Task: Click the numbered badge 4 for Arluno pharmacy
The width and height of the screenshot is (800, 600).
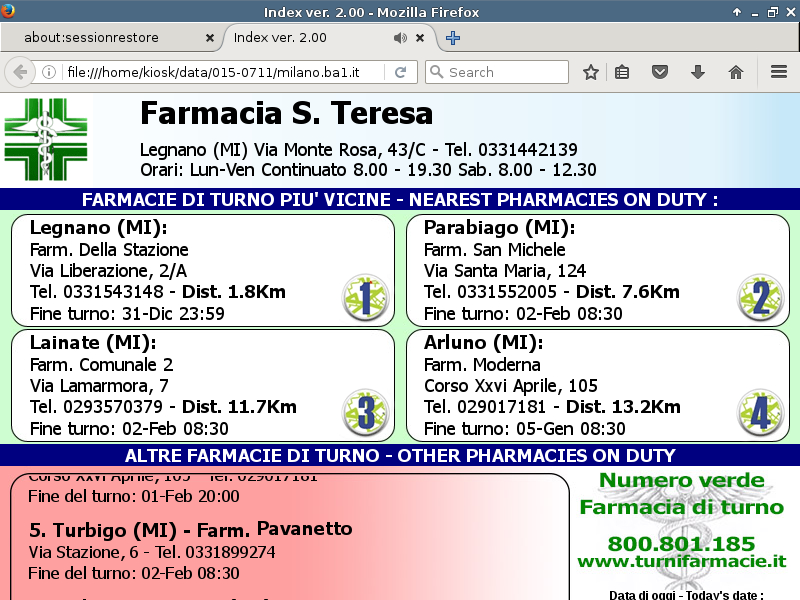Action: (759, 412)
